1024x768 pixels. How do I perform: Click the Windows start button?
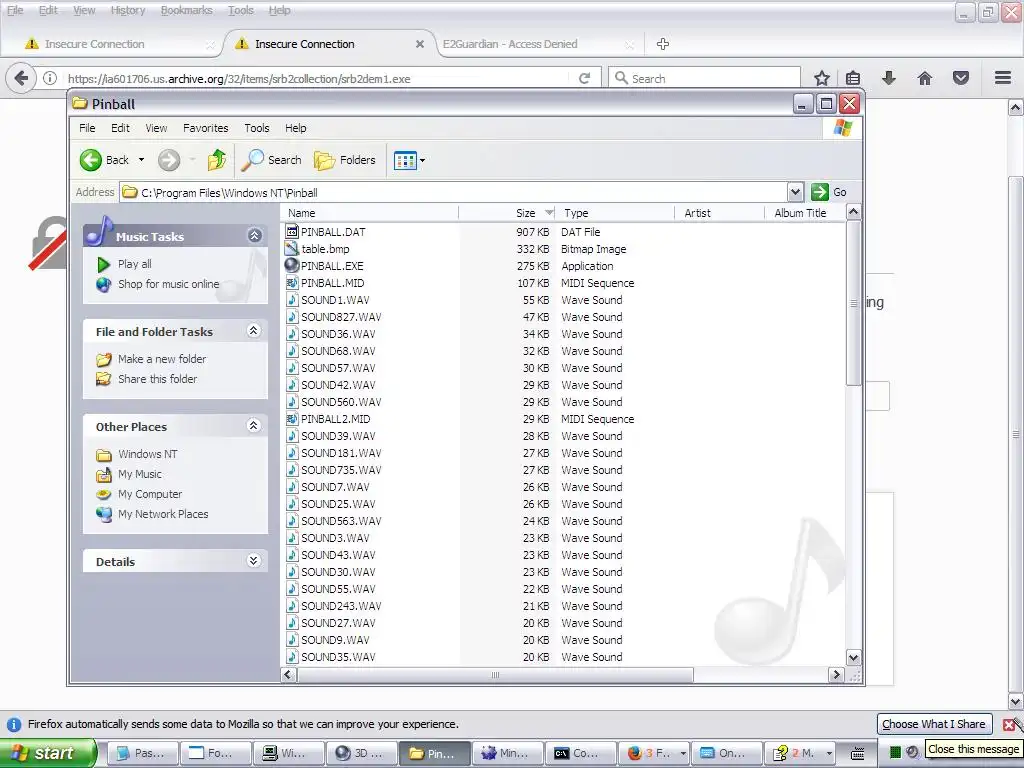(x=48, y=753)
